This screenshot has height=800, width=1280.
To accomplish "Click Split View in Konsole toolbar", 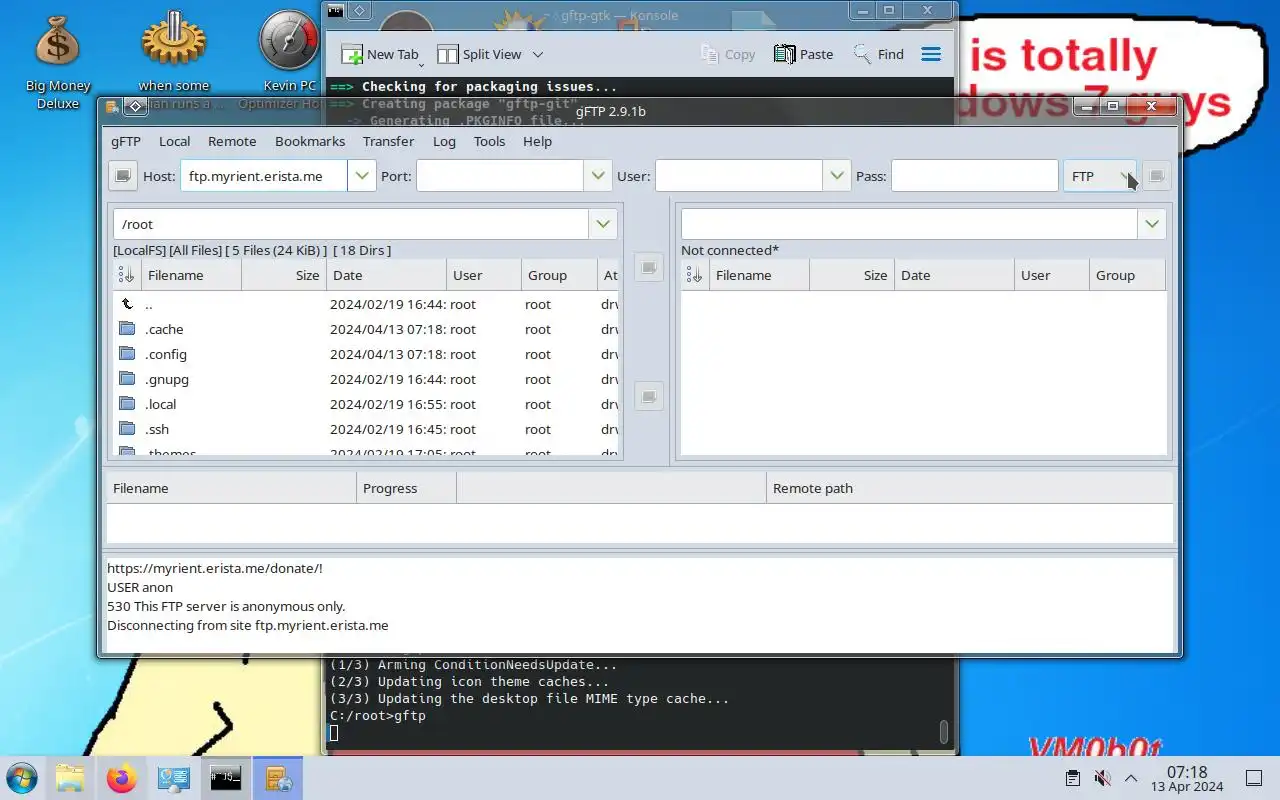I will click(x=480, y=55).
